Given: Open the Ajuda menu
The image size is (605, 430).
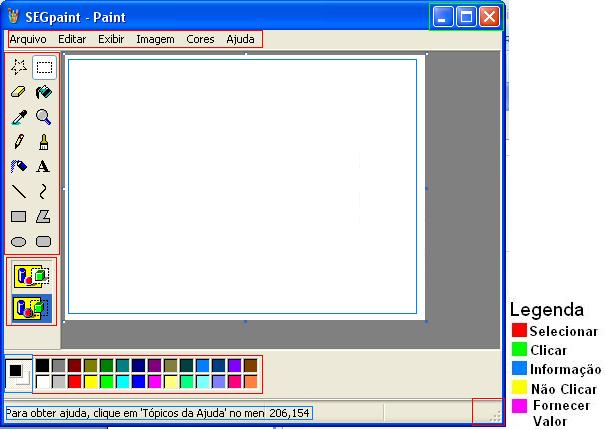Looking at the screenshot, I should [240, 39].
